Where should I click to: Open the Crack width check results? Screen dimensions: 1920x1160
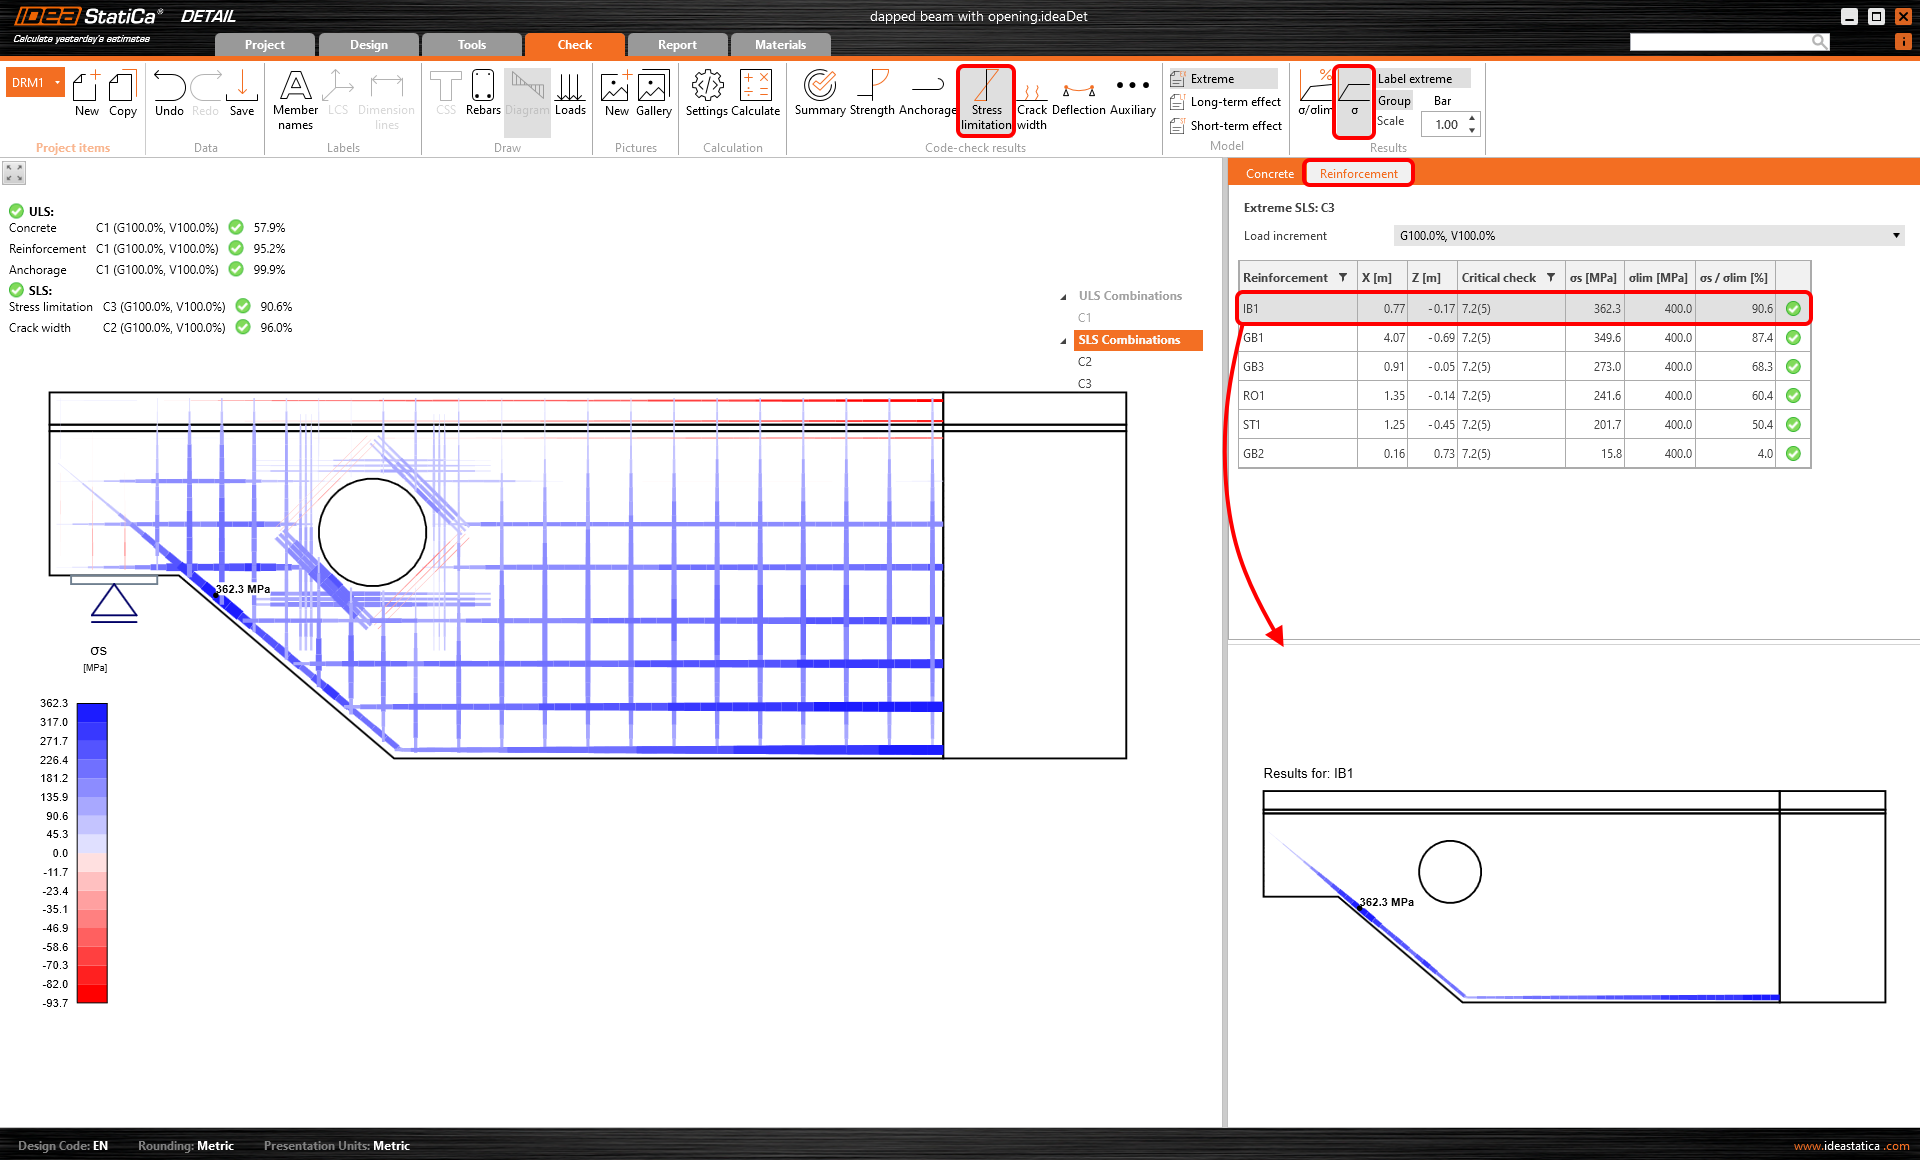[x=1032, y=100]
